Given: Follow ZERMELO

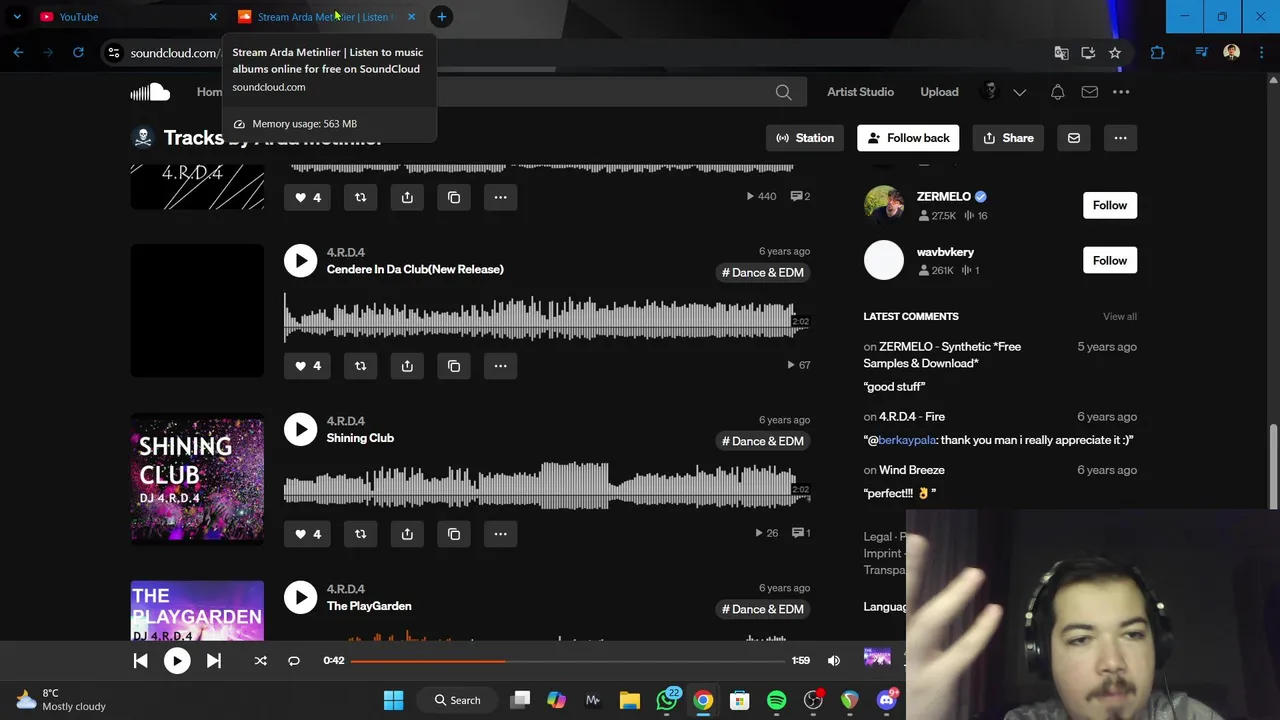Looking at the screenshot, I should (x=1109, y=205).
